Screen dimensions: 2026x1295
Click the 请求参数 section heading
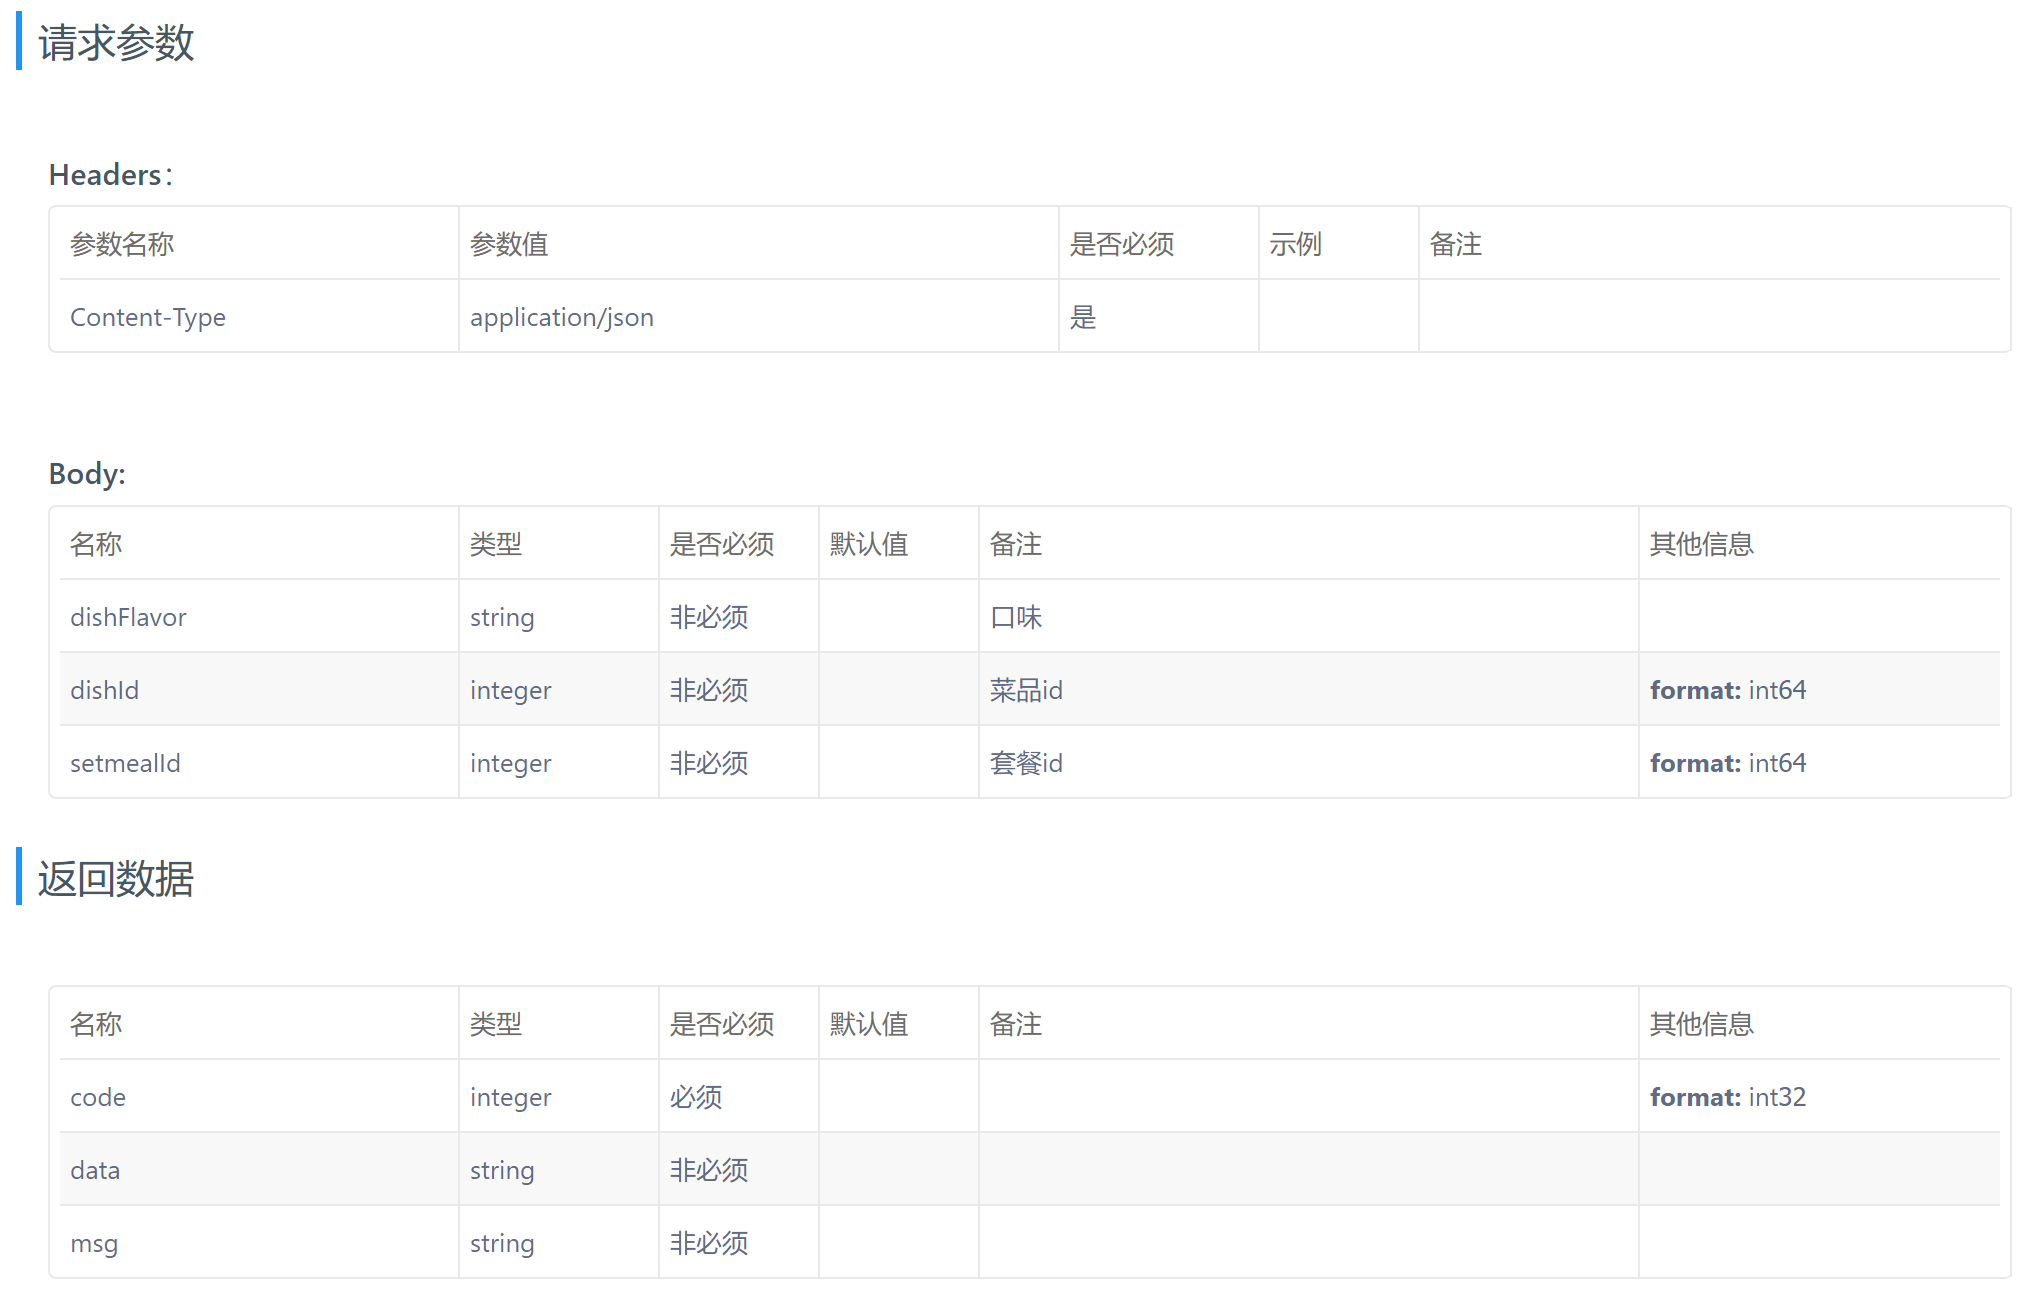[116, 43]
